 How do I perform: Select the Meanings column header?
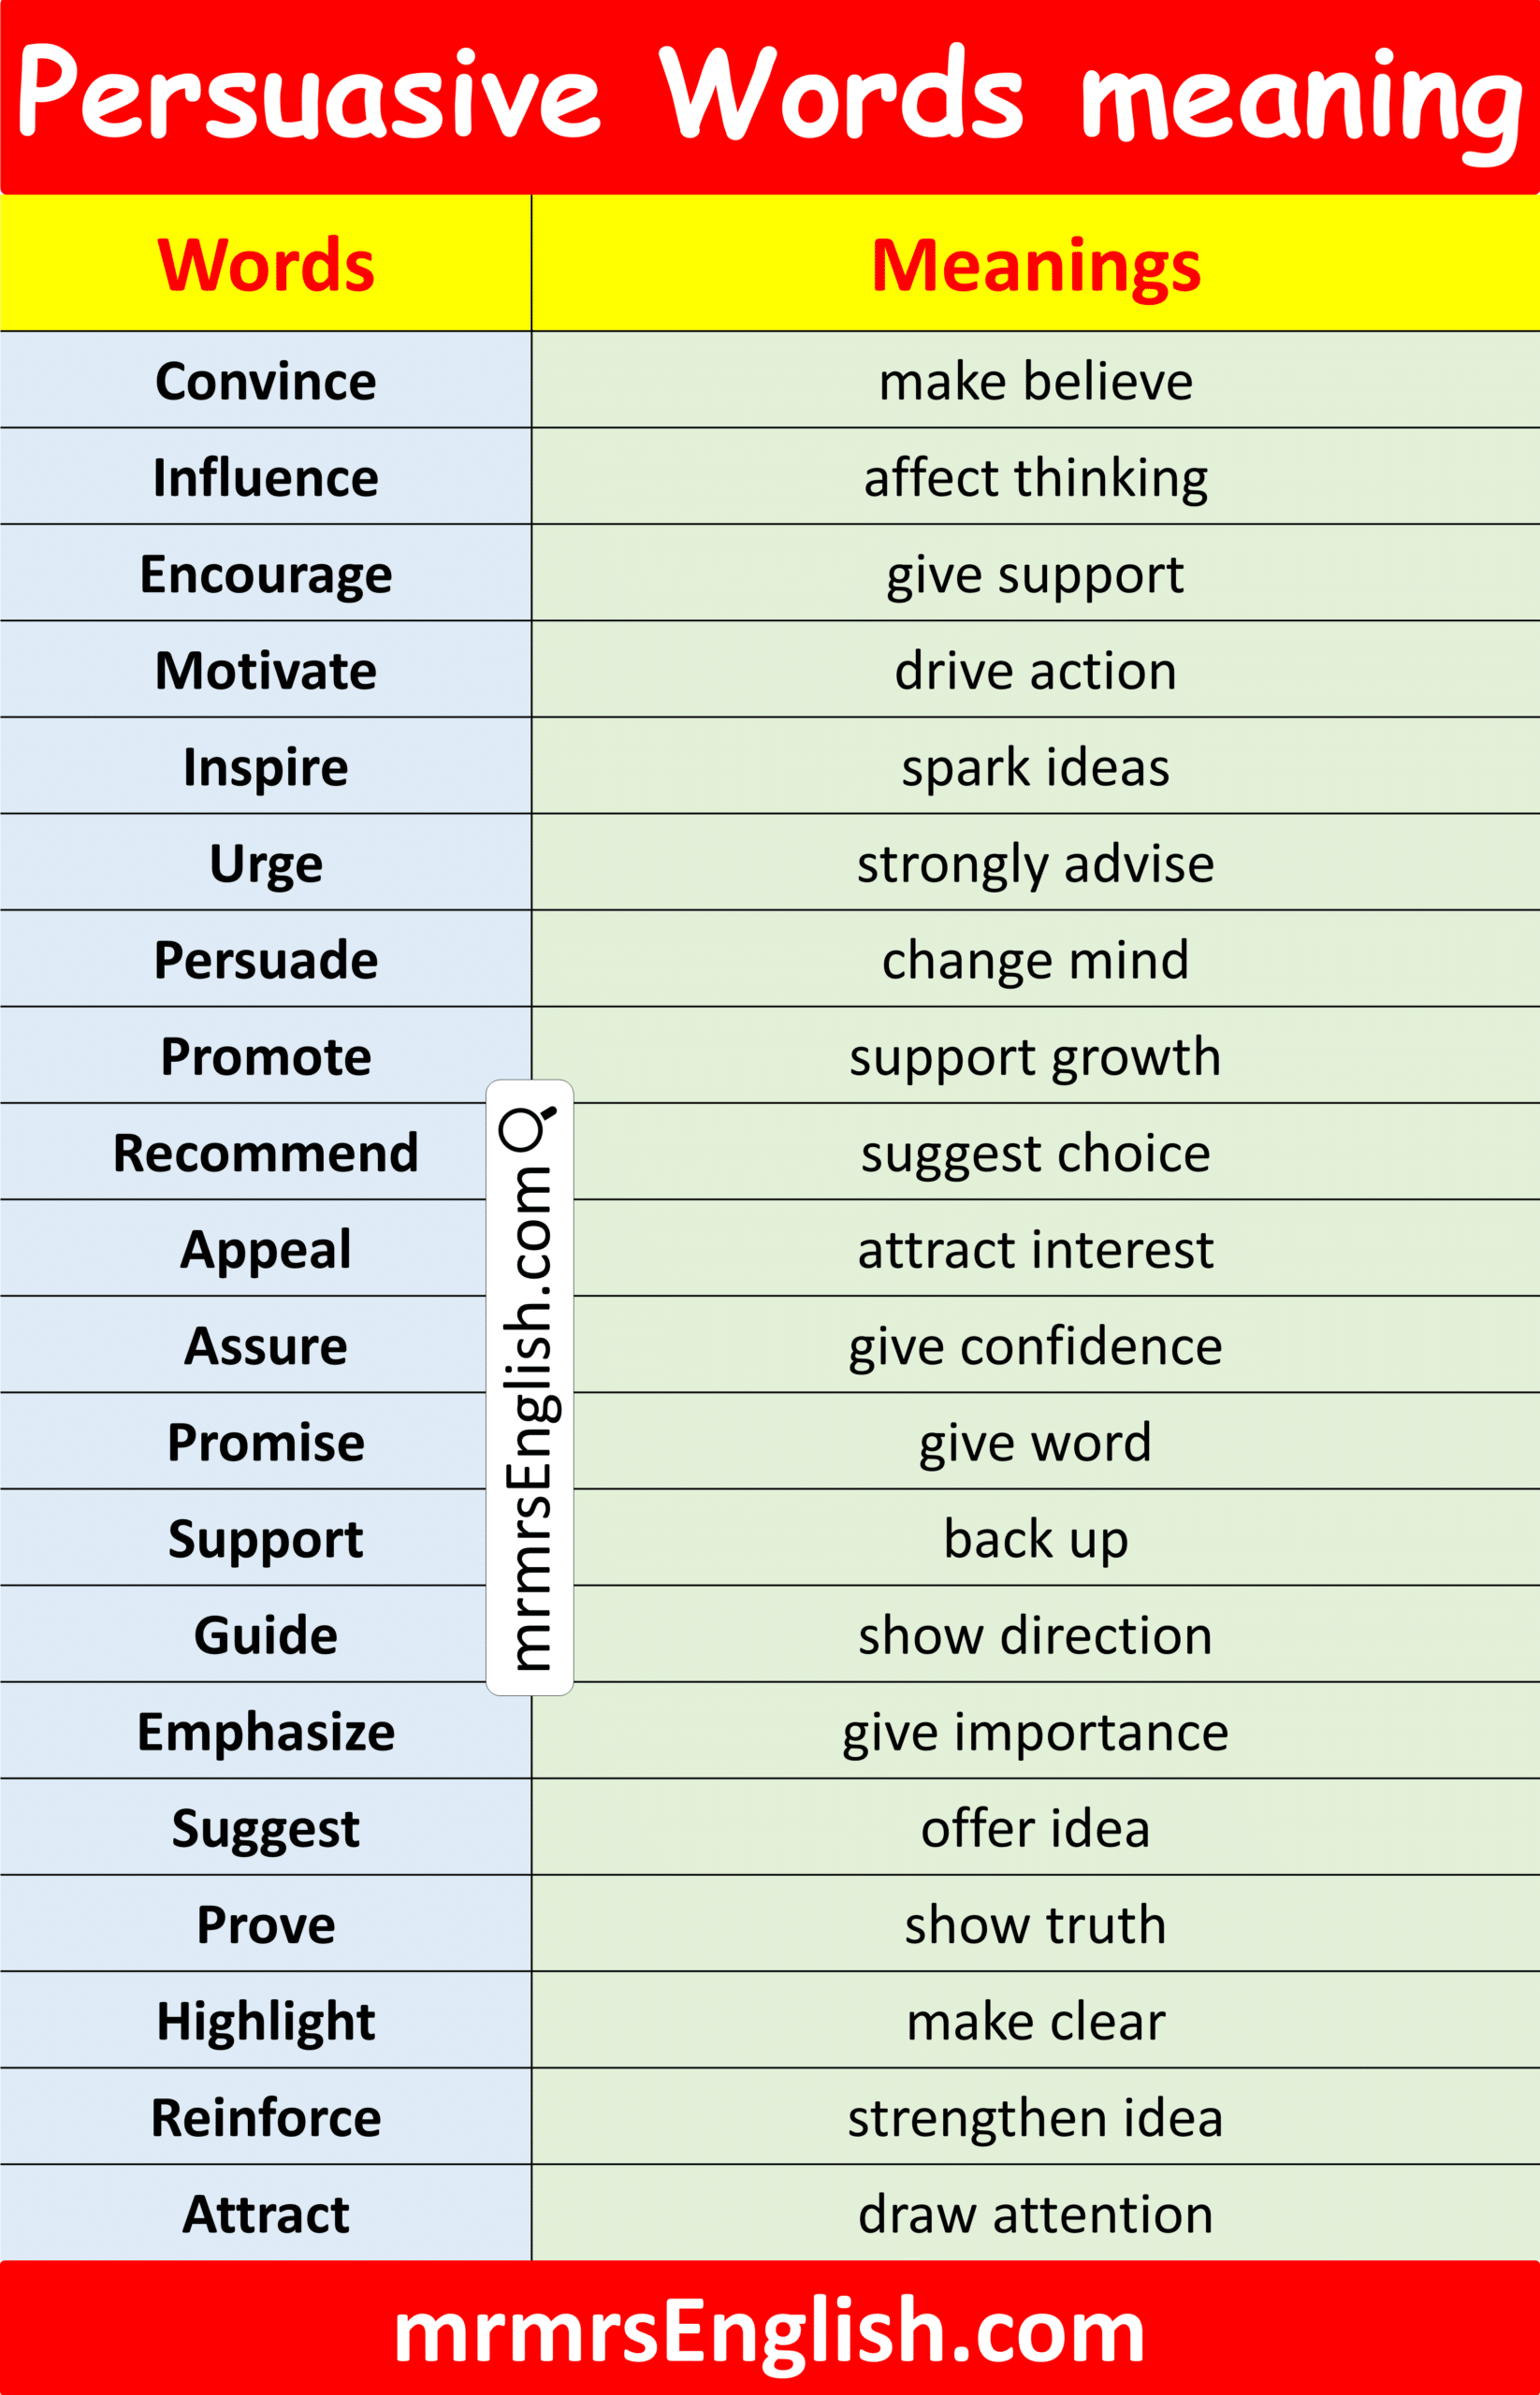pos(1035,265)
